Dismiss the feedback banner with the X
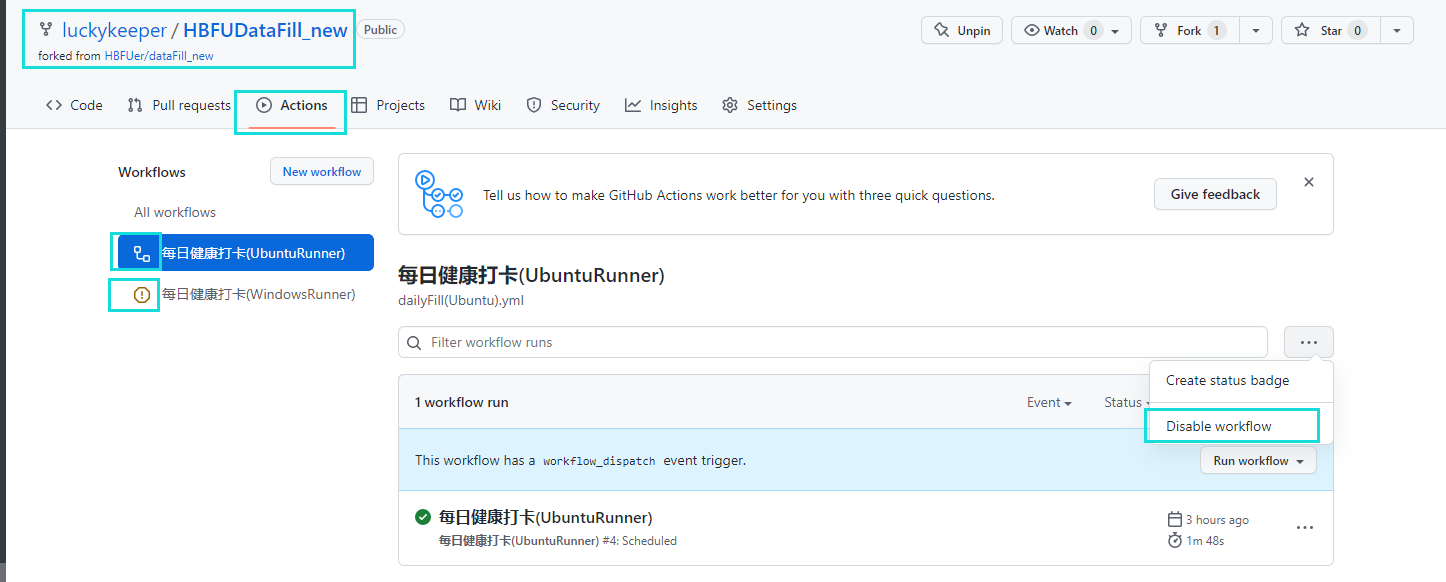 (x=1309, y=182)
